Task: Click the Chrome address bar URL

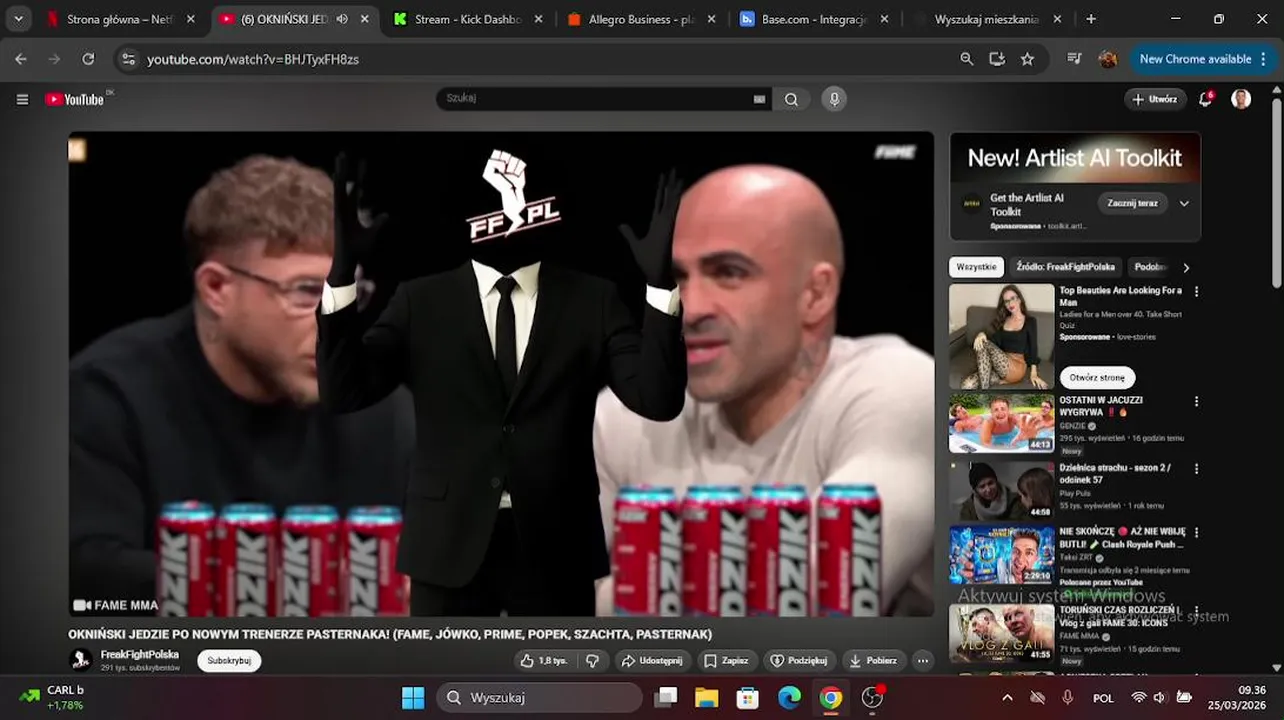Action: tap(253, 59)
